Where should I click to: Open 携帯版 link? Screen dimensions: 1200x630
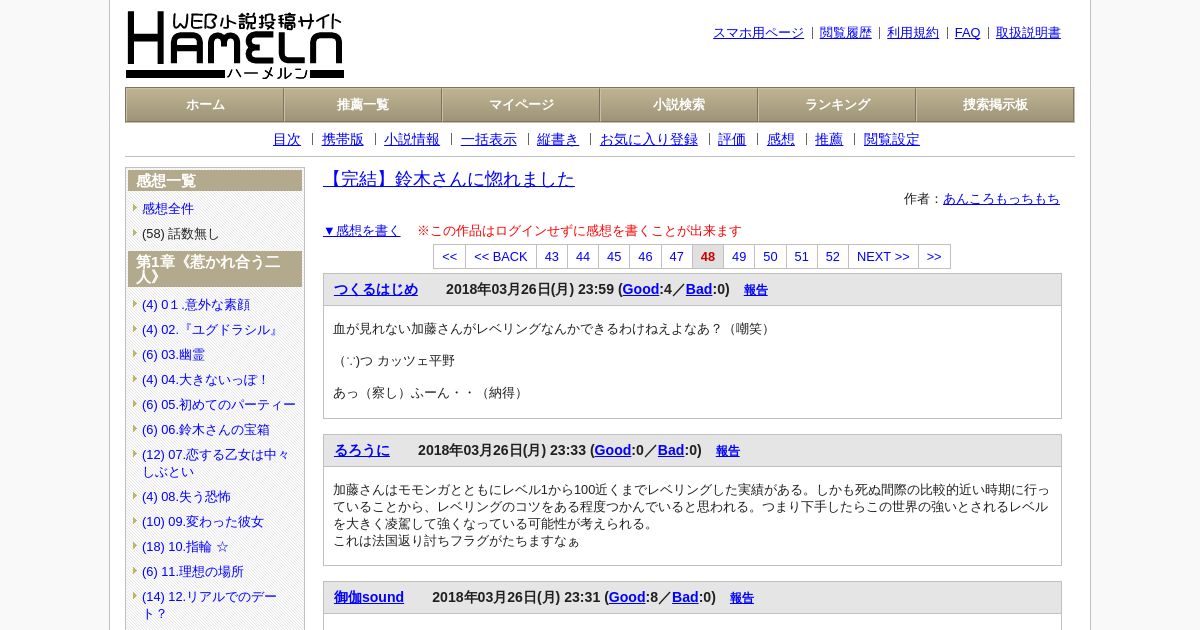[343, 140]
